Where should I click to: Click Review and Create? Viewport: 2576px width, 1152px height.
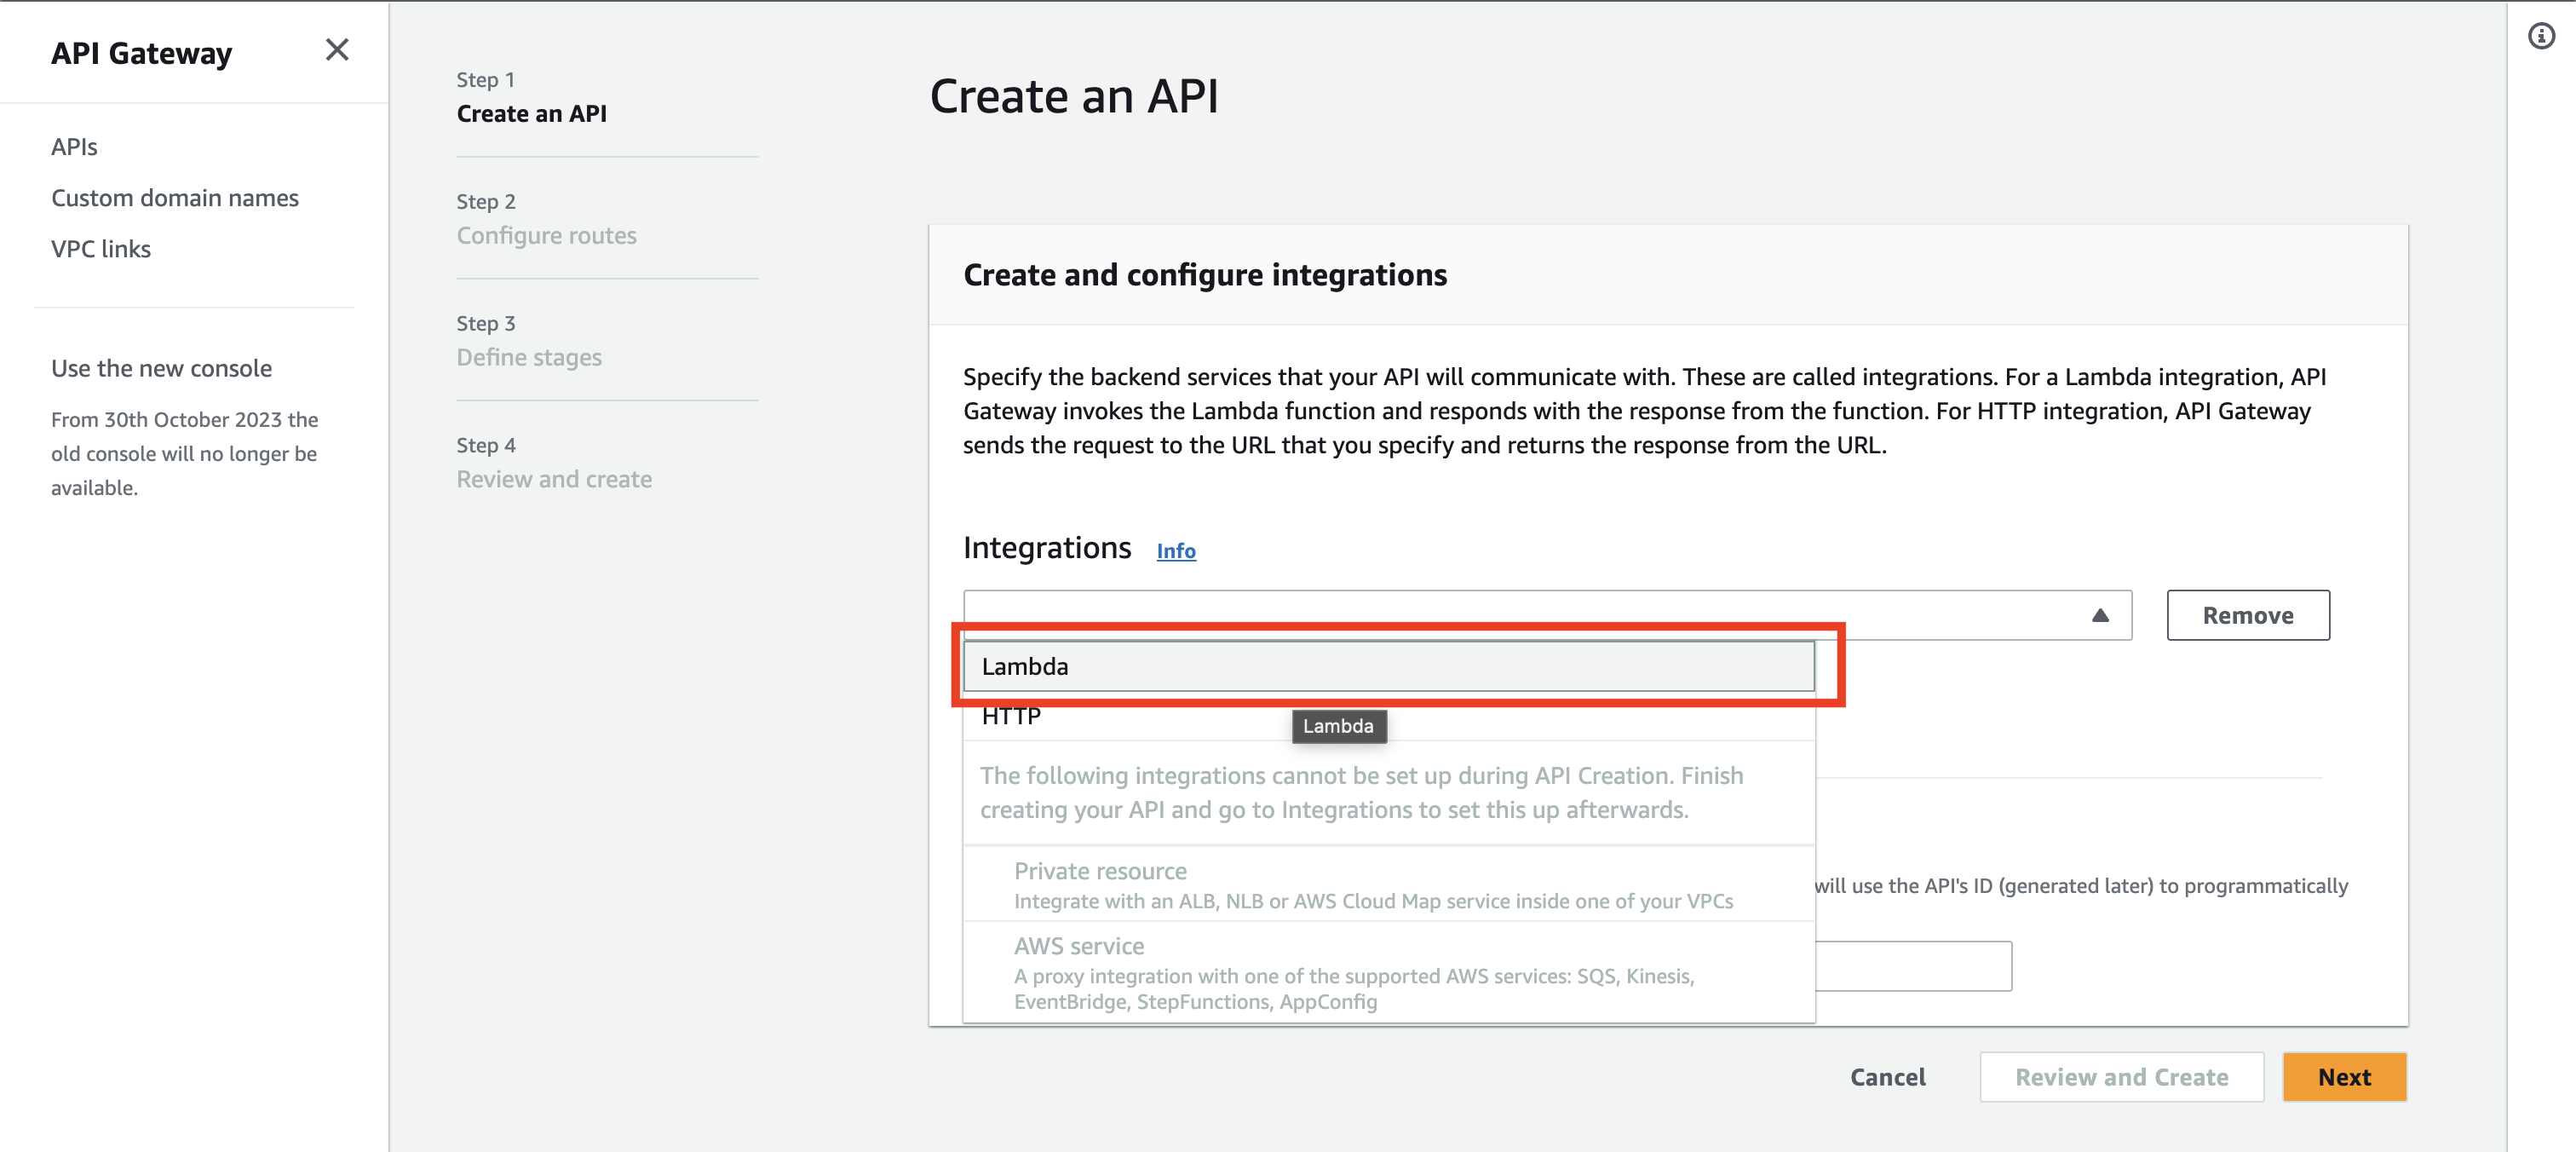click(x=2122, y=1076)
